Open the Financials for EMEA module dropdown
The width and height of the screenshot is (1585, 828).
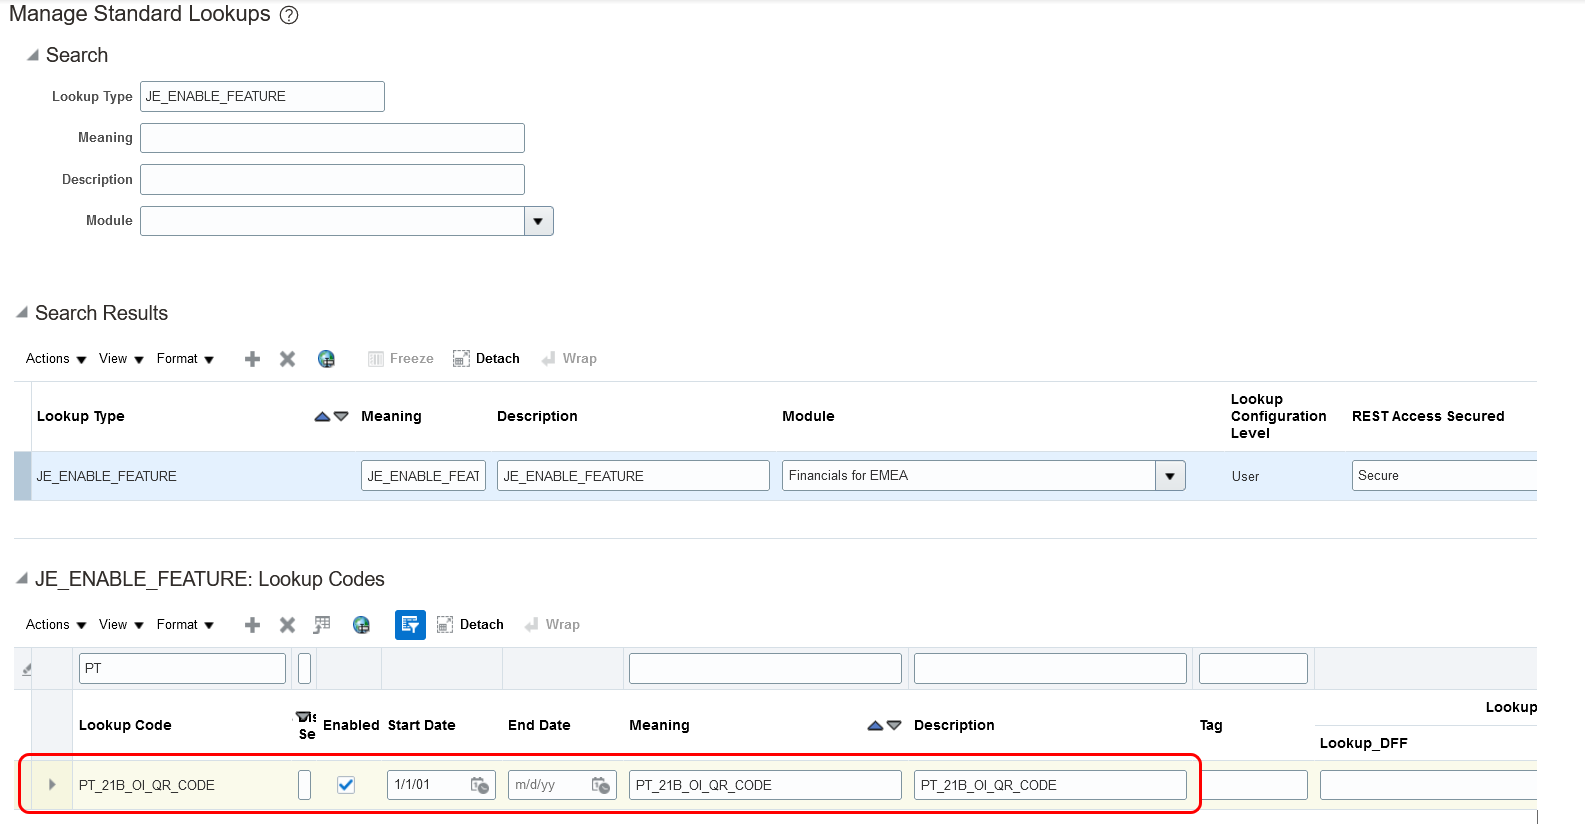pyautogui.click(x=1170, y=476)
